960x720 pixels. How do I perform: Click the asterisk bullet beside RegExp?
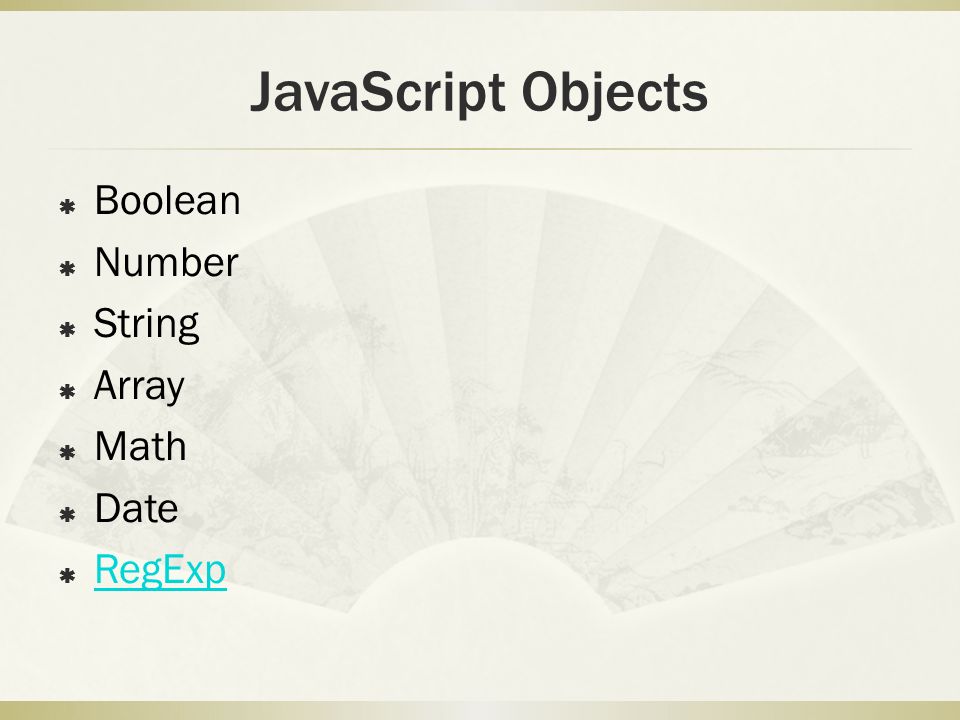tap(67, 576)
